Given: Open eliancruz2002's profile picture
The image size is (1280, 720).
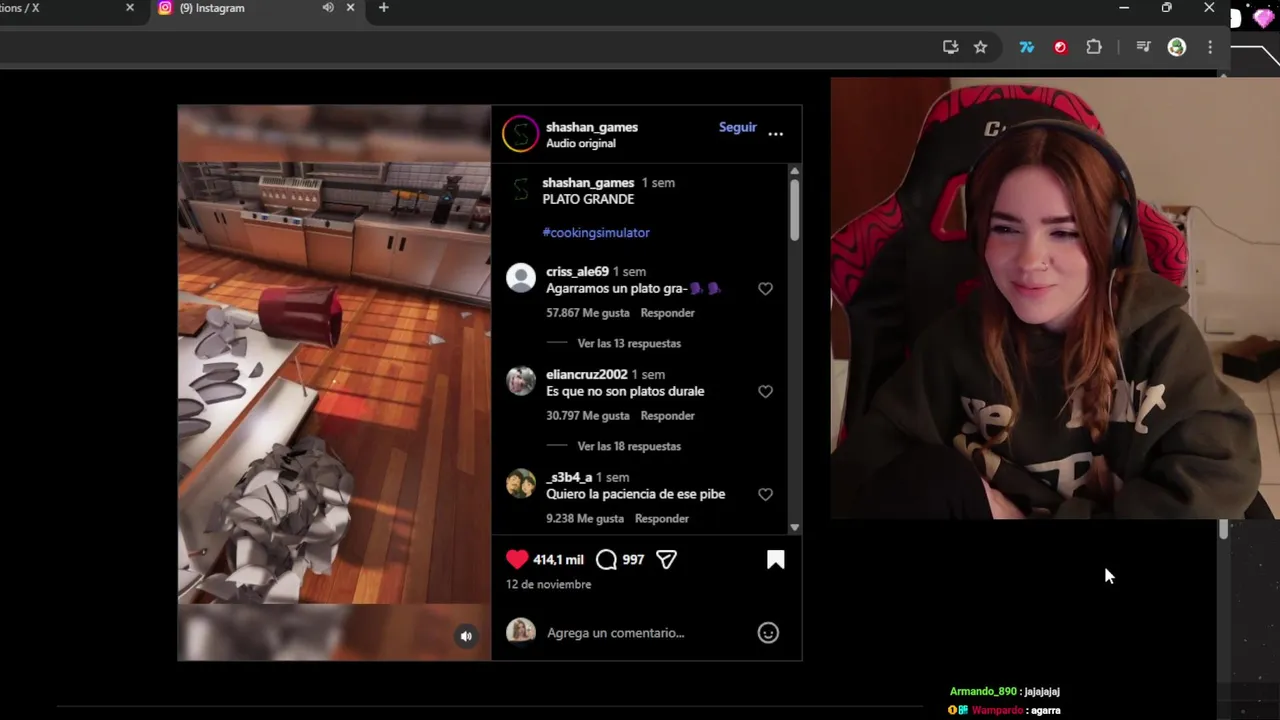Looking at the screenshot, I should pos(521,381).
